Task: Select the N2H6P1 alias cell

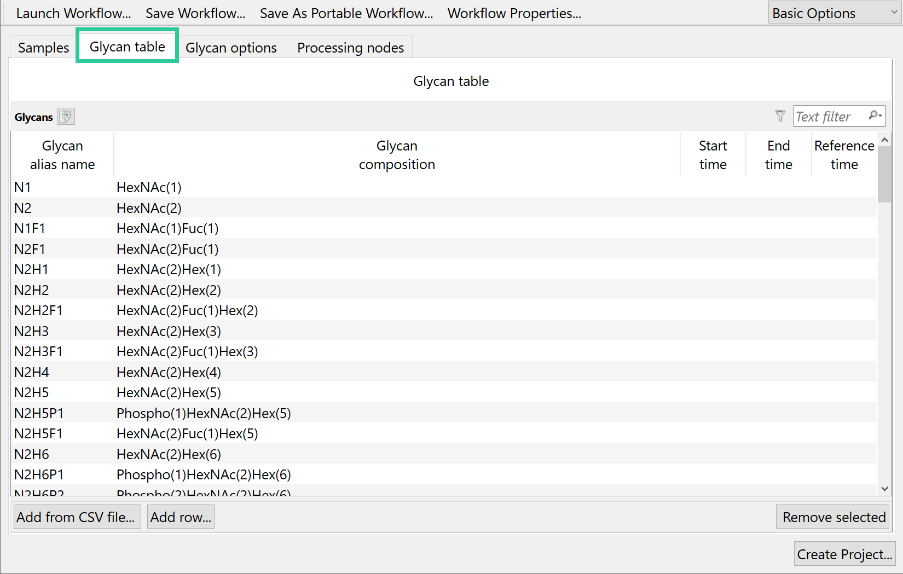Action: coord(39,474)
